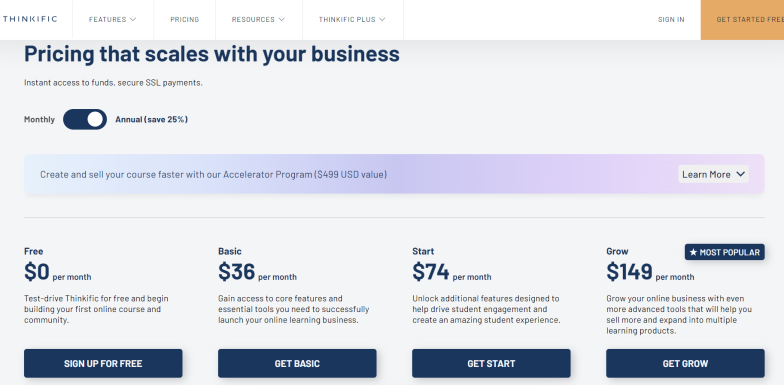Click the star icon in Most Popular badge

[x=693, y=252]
